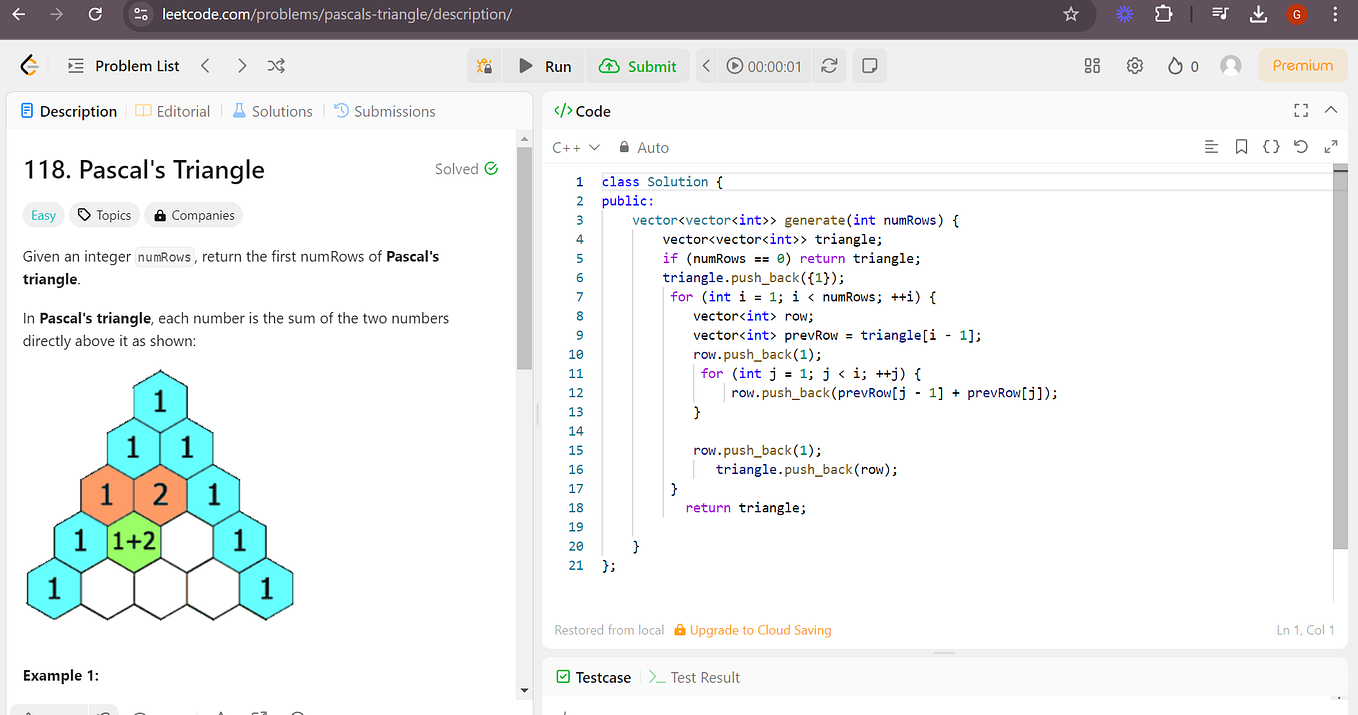Open the Problem List panel
The image size is (1358, 715).
[x=124, y=66]
